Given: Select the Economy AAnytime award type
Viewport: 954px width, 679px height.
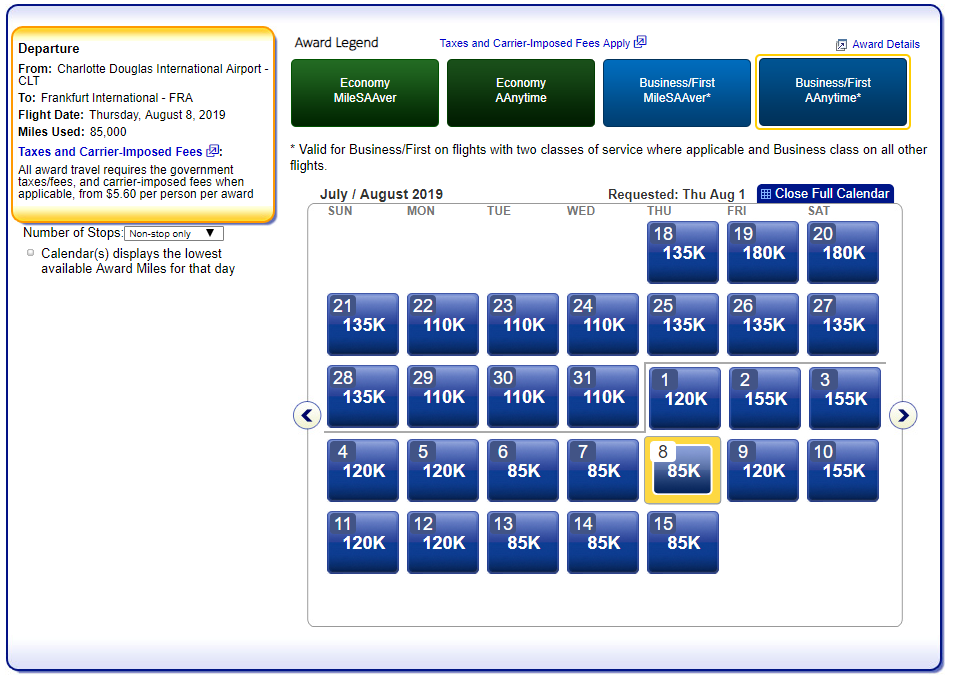Looking at the screenshot, I should 521,92.
